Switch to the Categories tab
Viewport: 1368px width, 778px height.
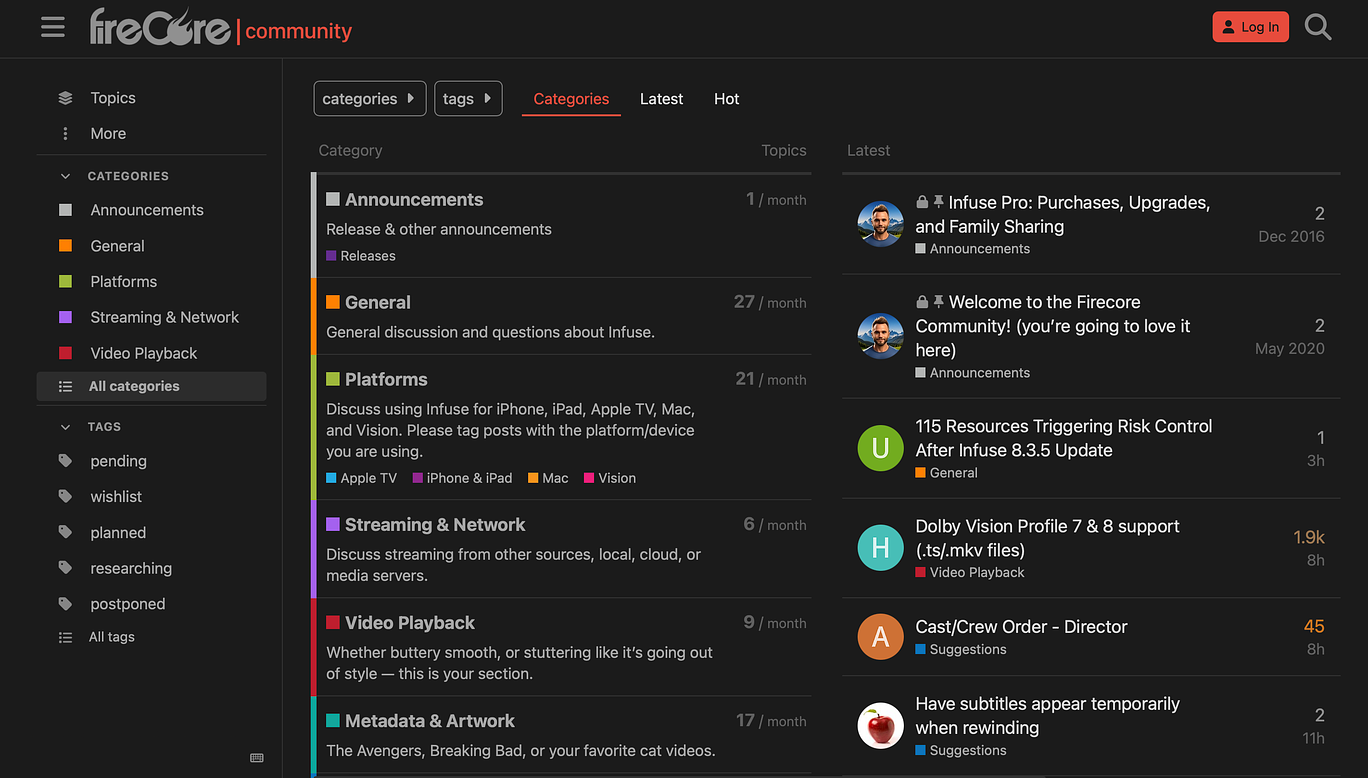coord(571,99)
